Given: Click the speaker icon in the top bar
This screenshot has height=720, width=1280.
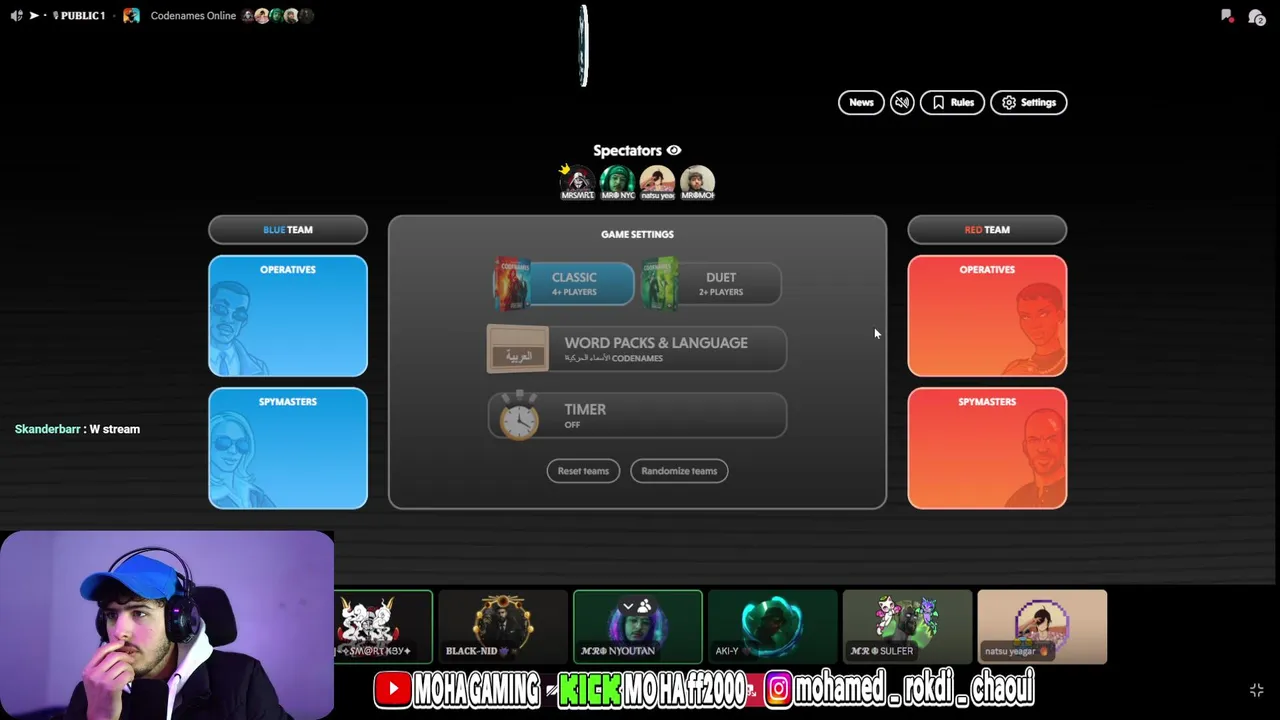Looking at the screenshot, I should [16, 15].
